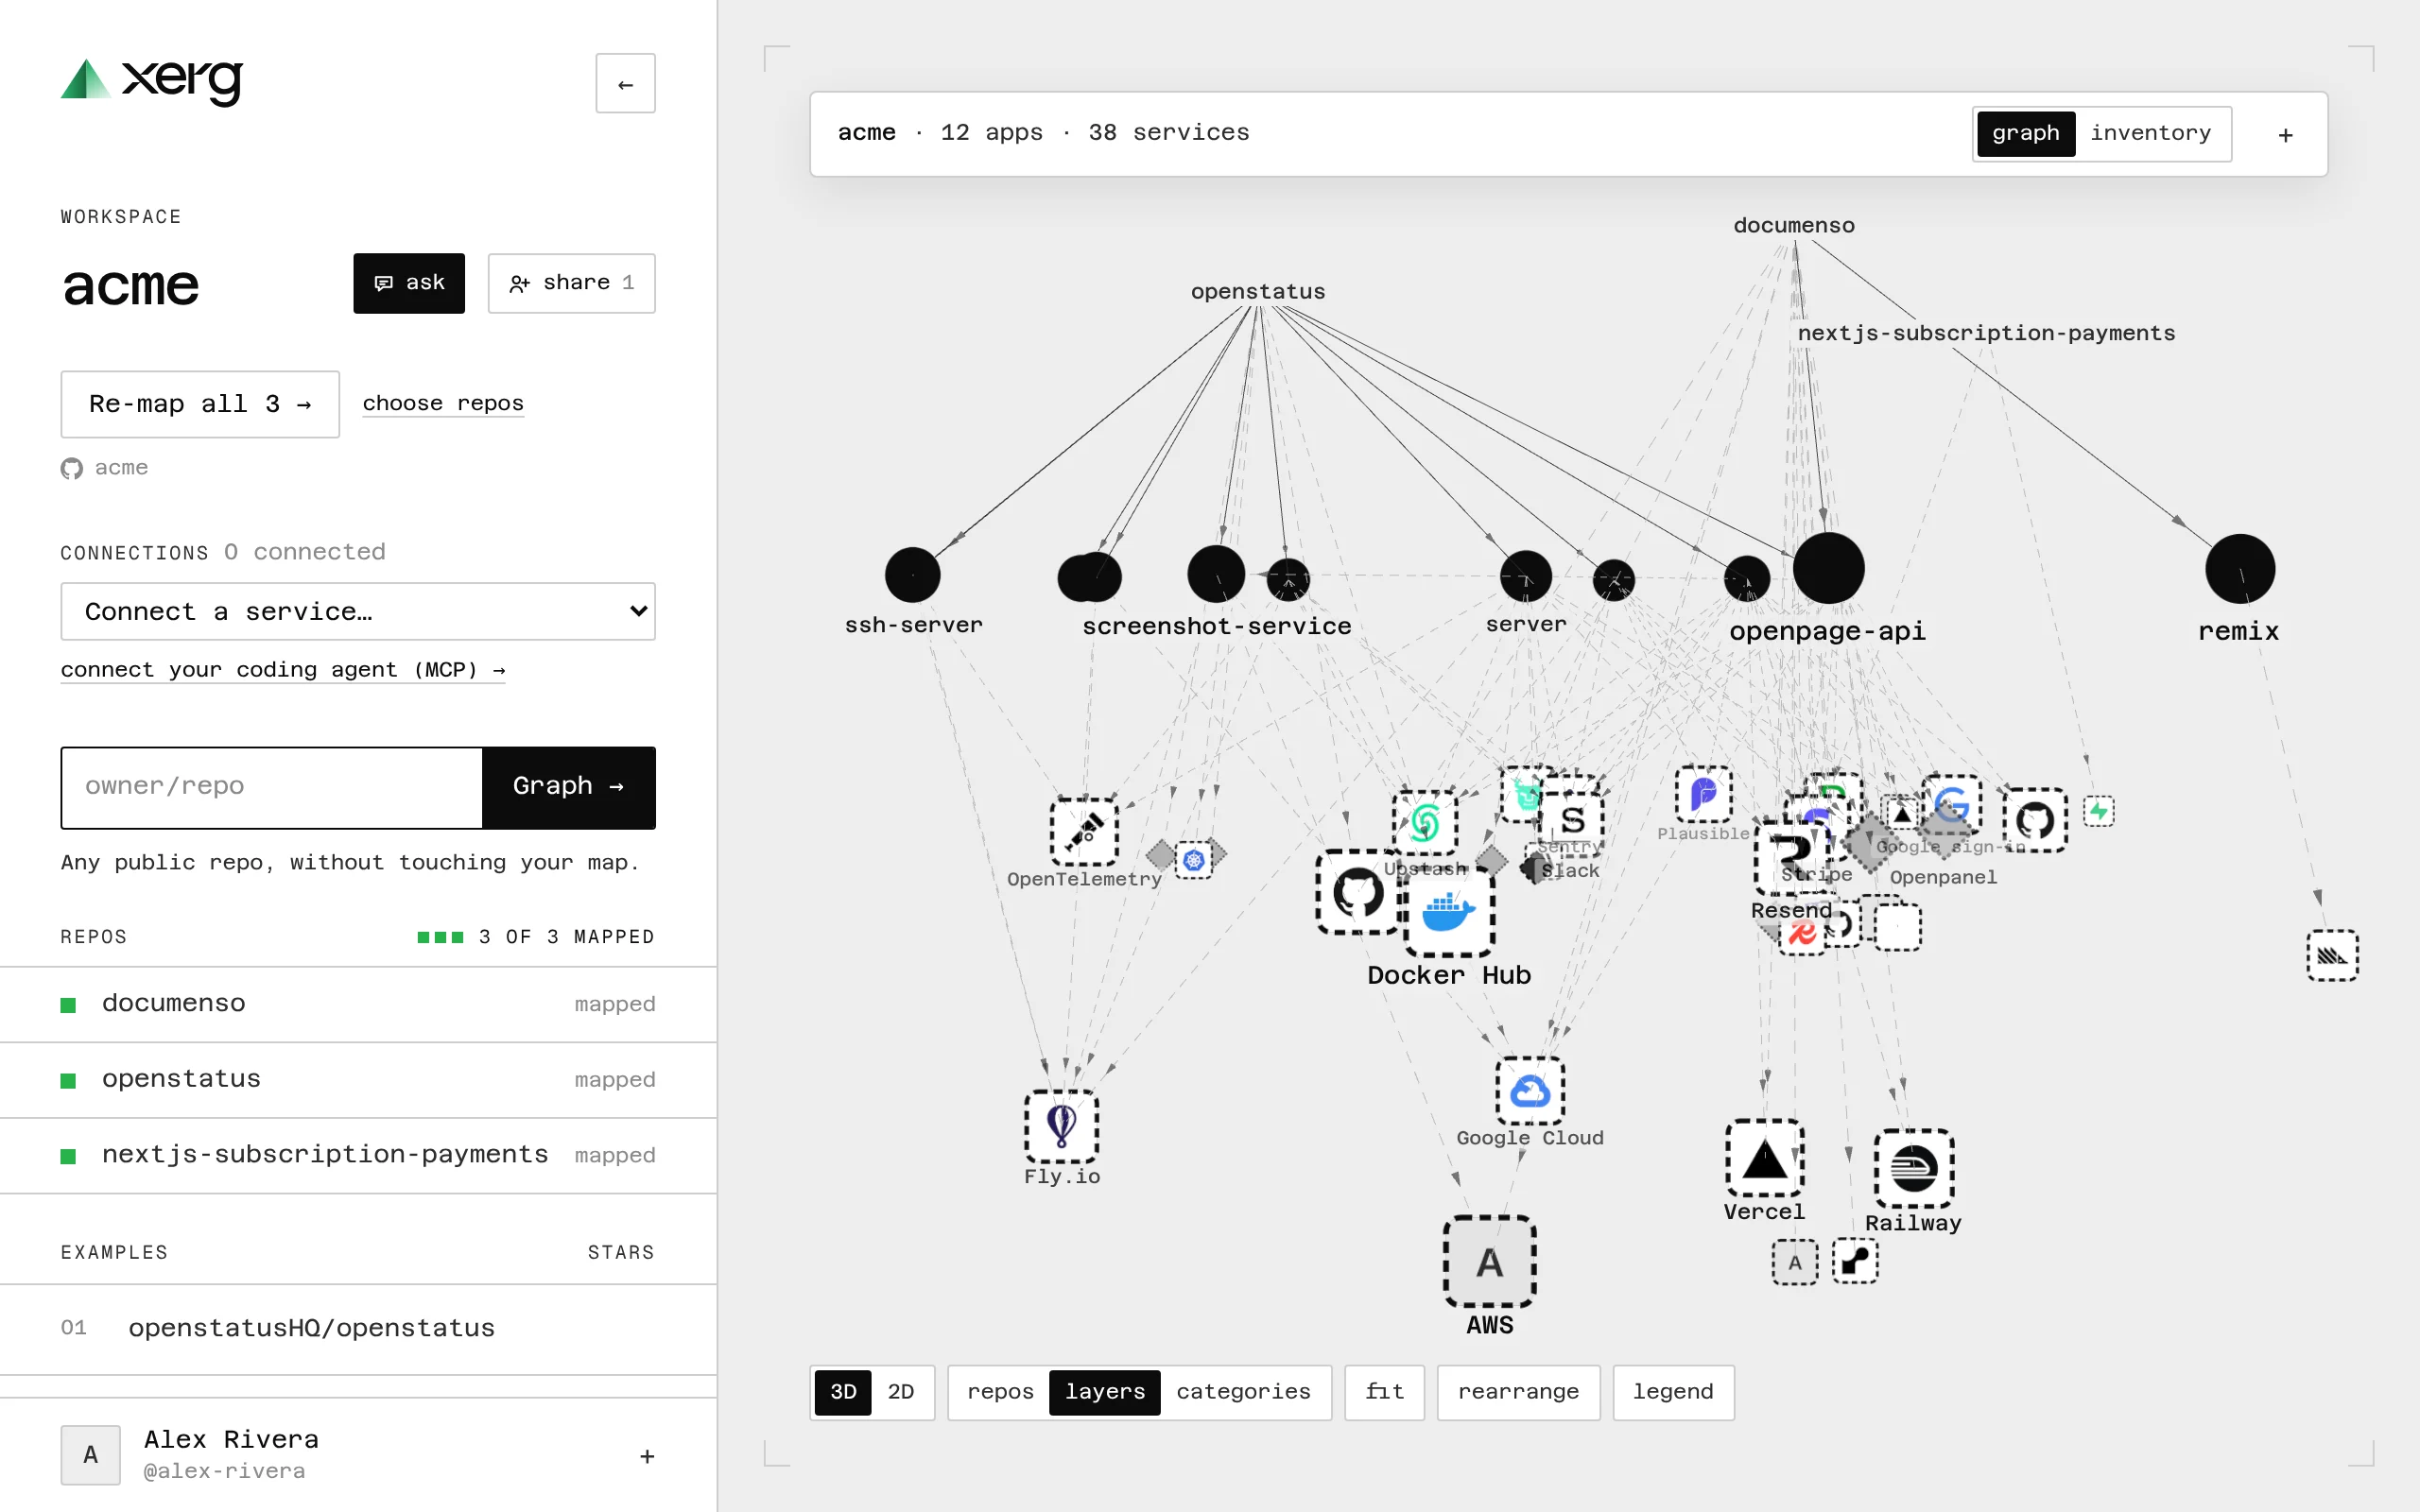Image resolution: width=2420 pixels, height=1512 pixels.
Task: Switch to the inventory tab
Action: (2150, 133)
